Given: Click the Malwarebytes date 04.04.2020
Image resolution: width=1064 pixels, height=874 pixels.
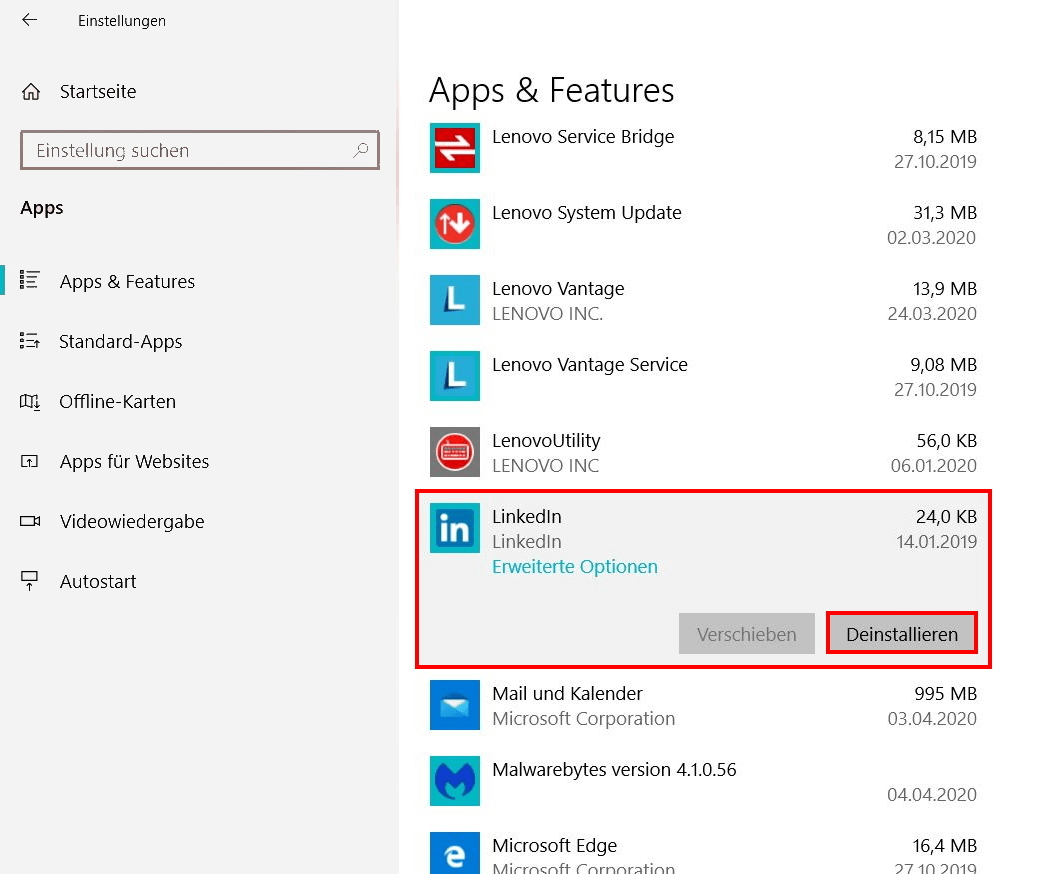Looking at the screenshot, I should click(x=932, y=795).
